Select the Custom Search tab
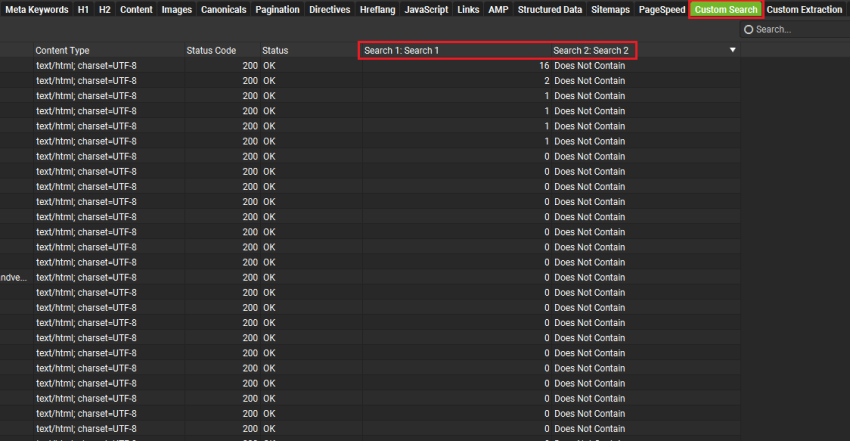 tap(726, 9)
